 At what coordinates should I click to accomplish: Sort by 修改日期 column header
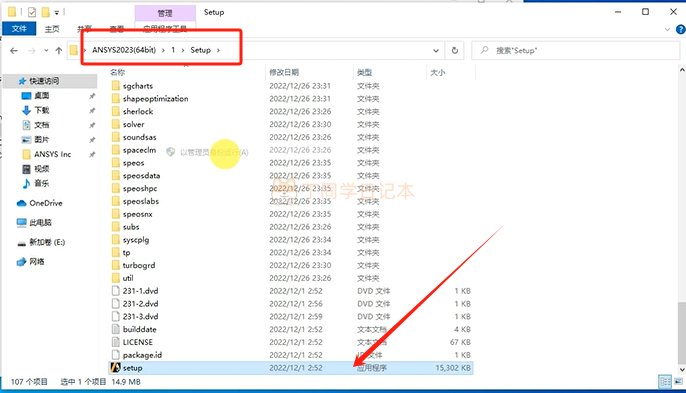click(284, 72)
